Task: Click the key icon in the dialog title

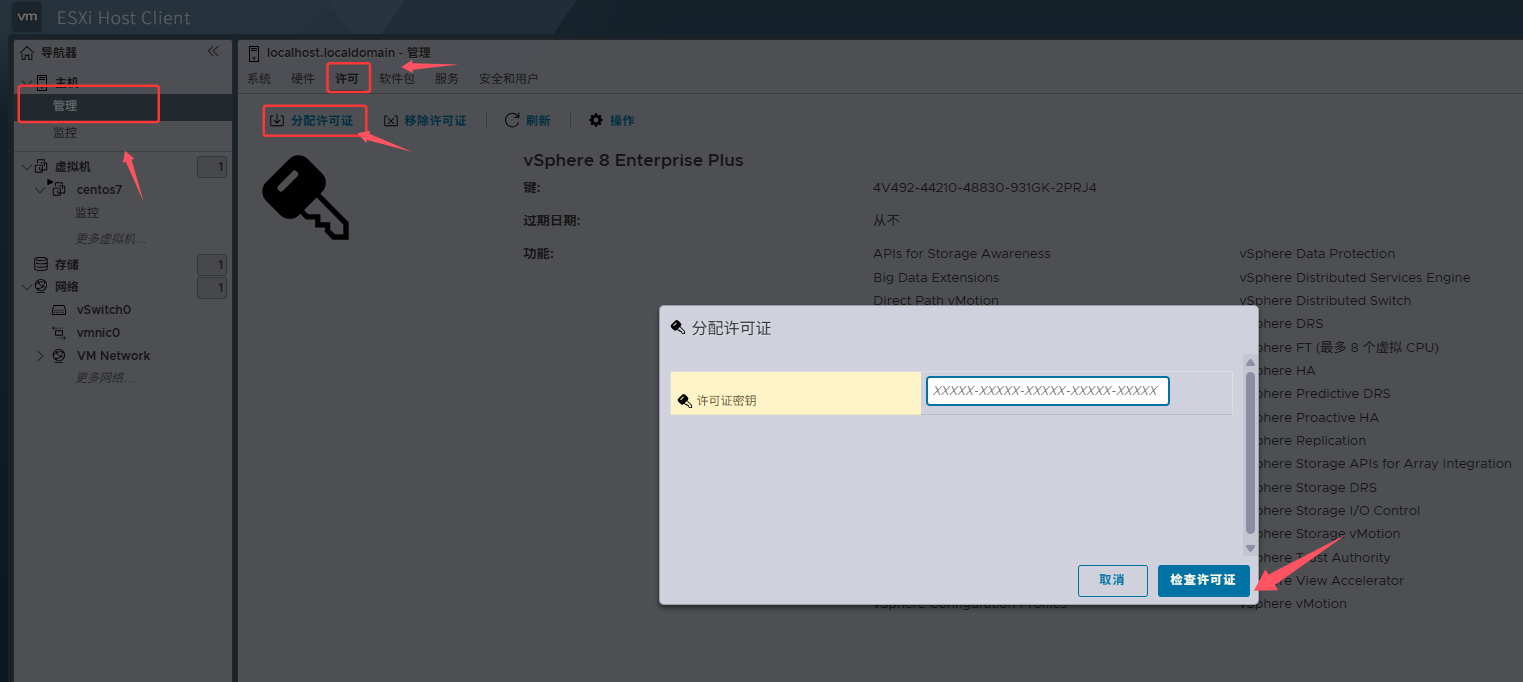Action: (678, 327)
